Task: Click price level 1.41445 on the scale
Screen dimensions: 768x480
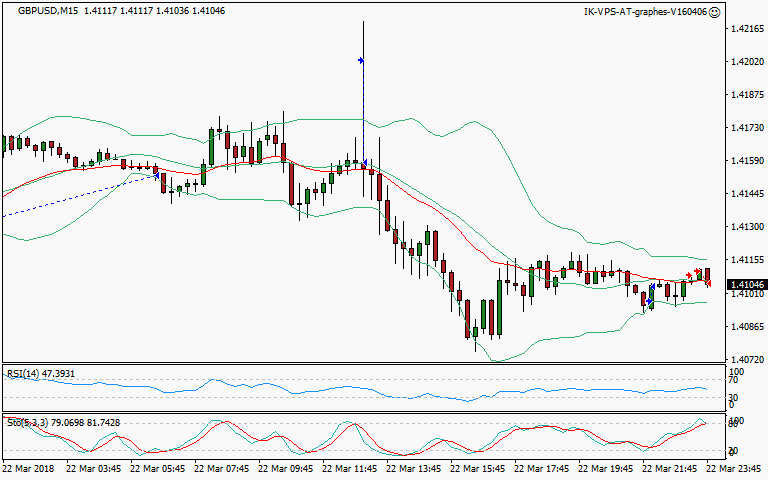Action: click(747, 194)
